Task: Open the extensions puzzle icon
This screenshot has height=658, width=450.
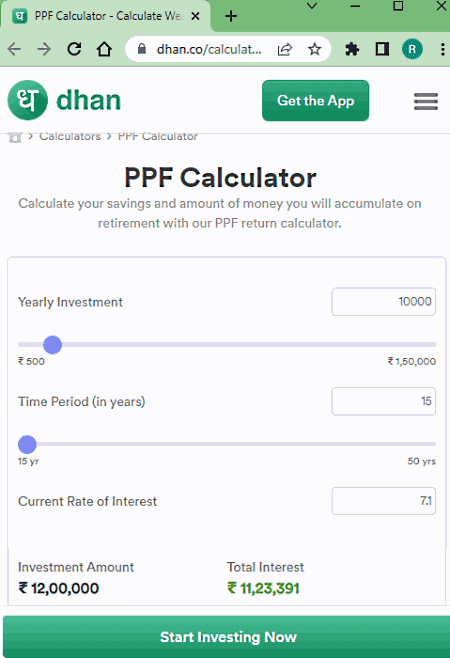Action: 352,49
